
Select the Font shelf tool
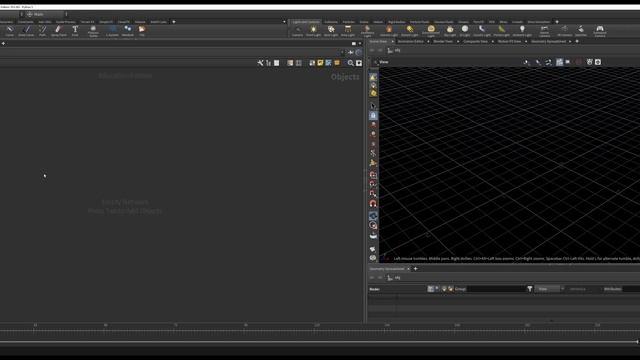[75, 31]
